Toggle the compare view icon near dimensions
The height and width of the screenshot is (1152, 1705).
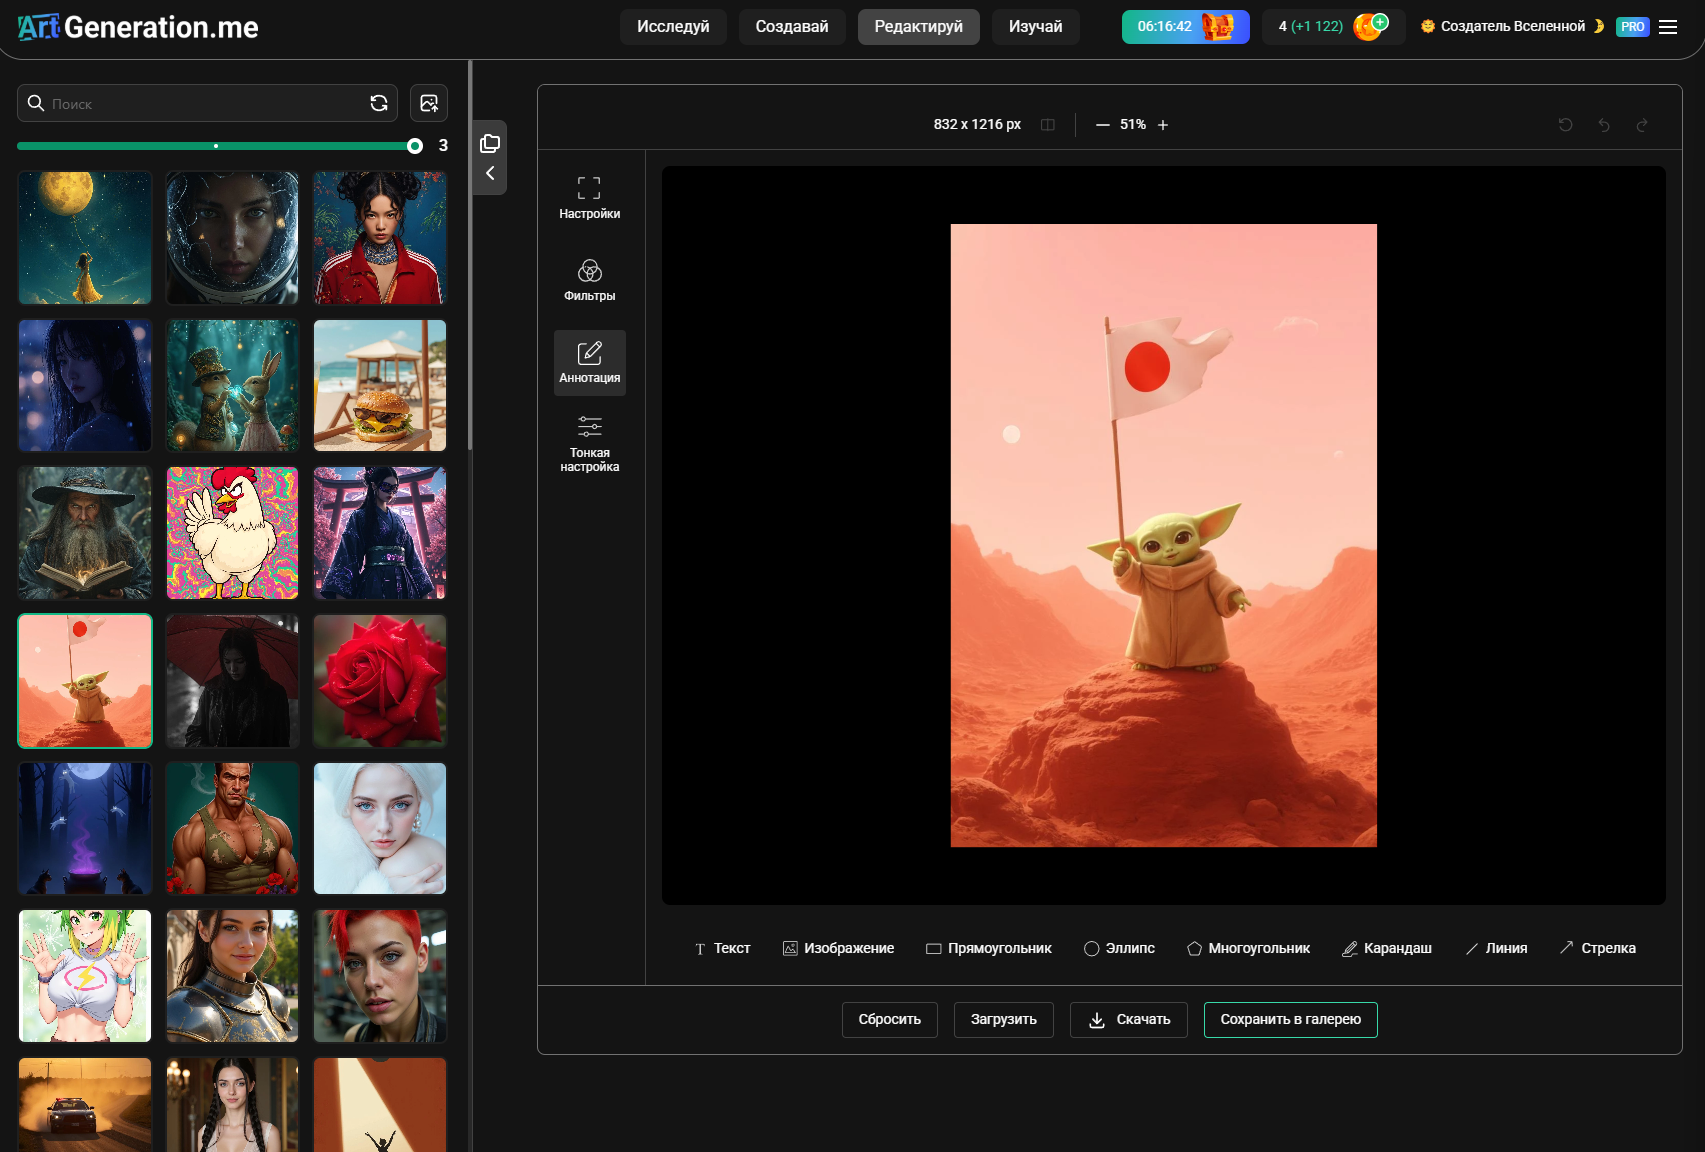click(x=1048, y=125)
